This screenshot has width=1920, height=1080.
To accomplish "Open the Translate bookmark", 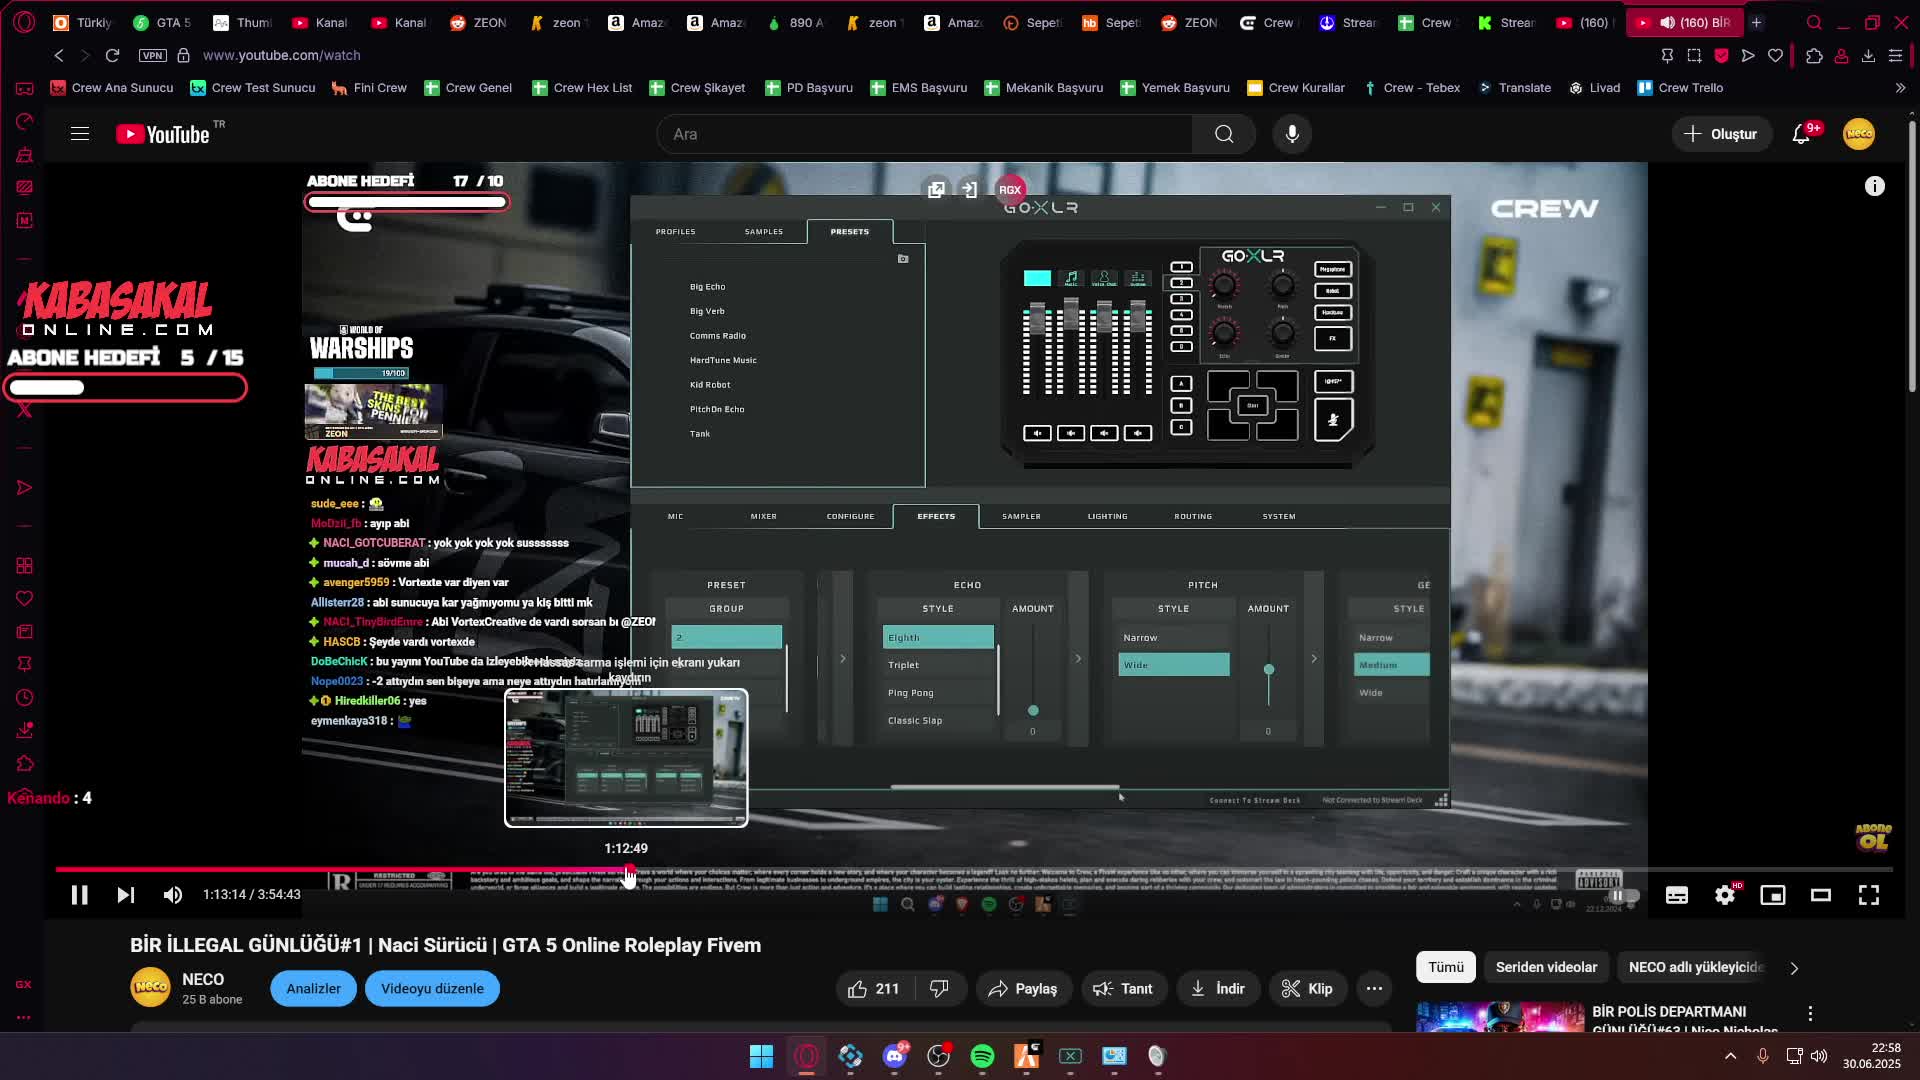I will coord(1514,88).
